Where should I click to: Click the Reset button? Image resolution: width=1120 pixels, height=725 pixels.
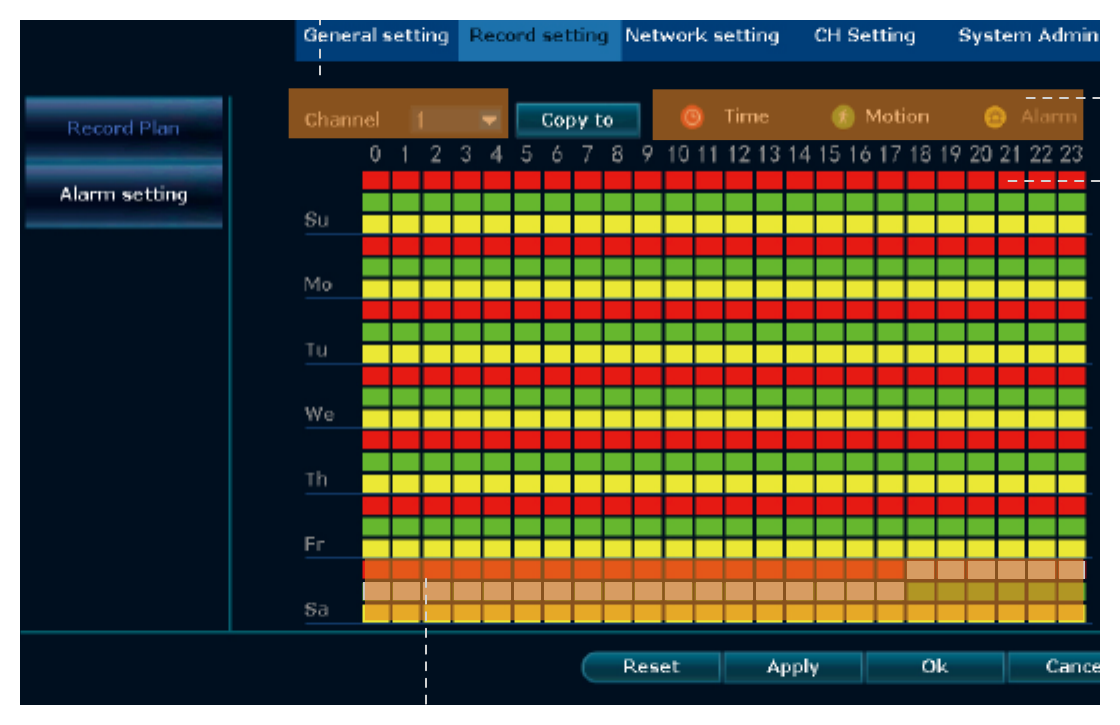click(x=651, y=666)
